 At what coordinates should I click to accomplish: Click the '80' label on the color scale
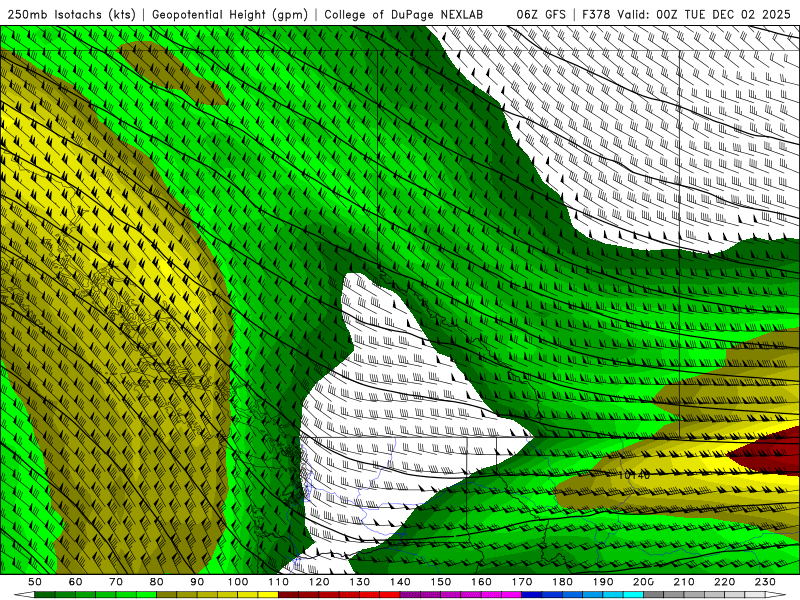[x=157, y=582]
